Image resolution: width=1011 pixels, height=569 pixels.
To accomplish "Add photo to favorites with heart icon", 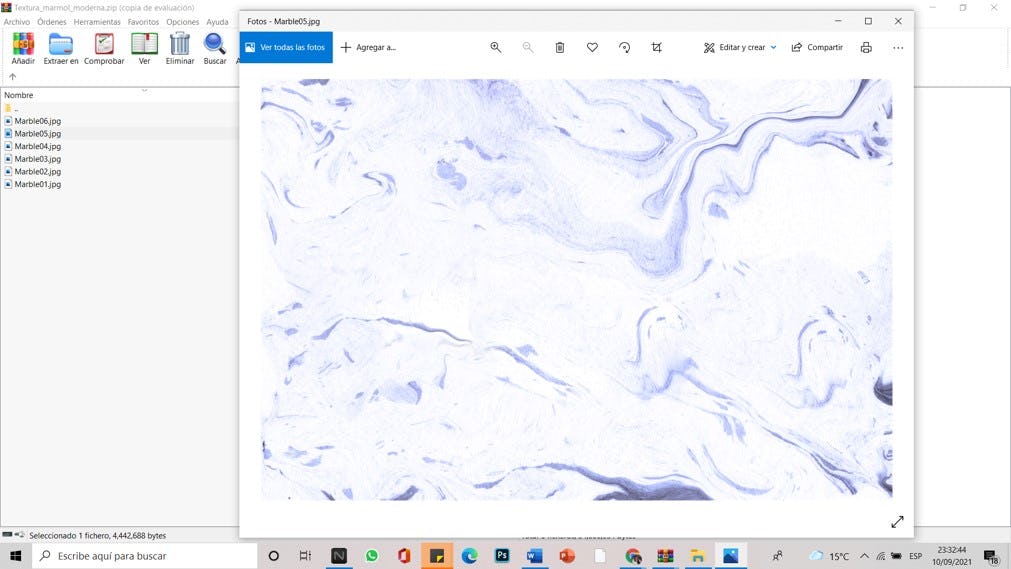I will click(x=592, y=47).
